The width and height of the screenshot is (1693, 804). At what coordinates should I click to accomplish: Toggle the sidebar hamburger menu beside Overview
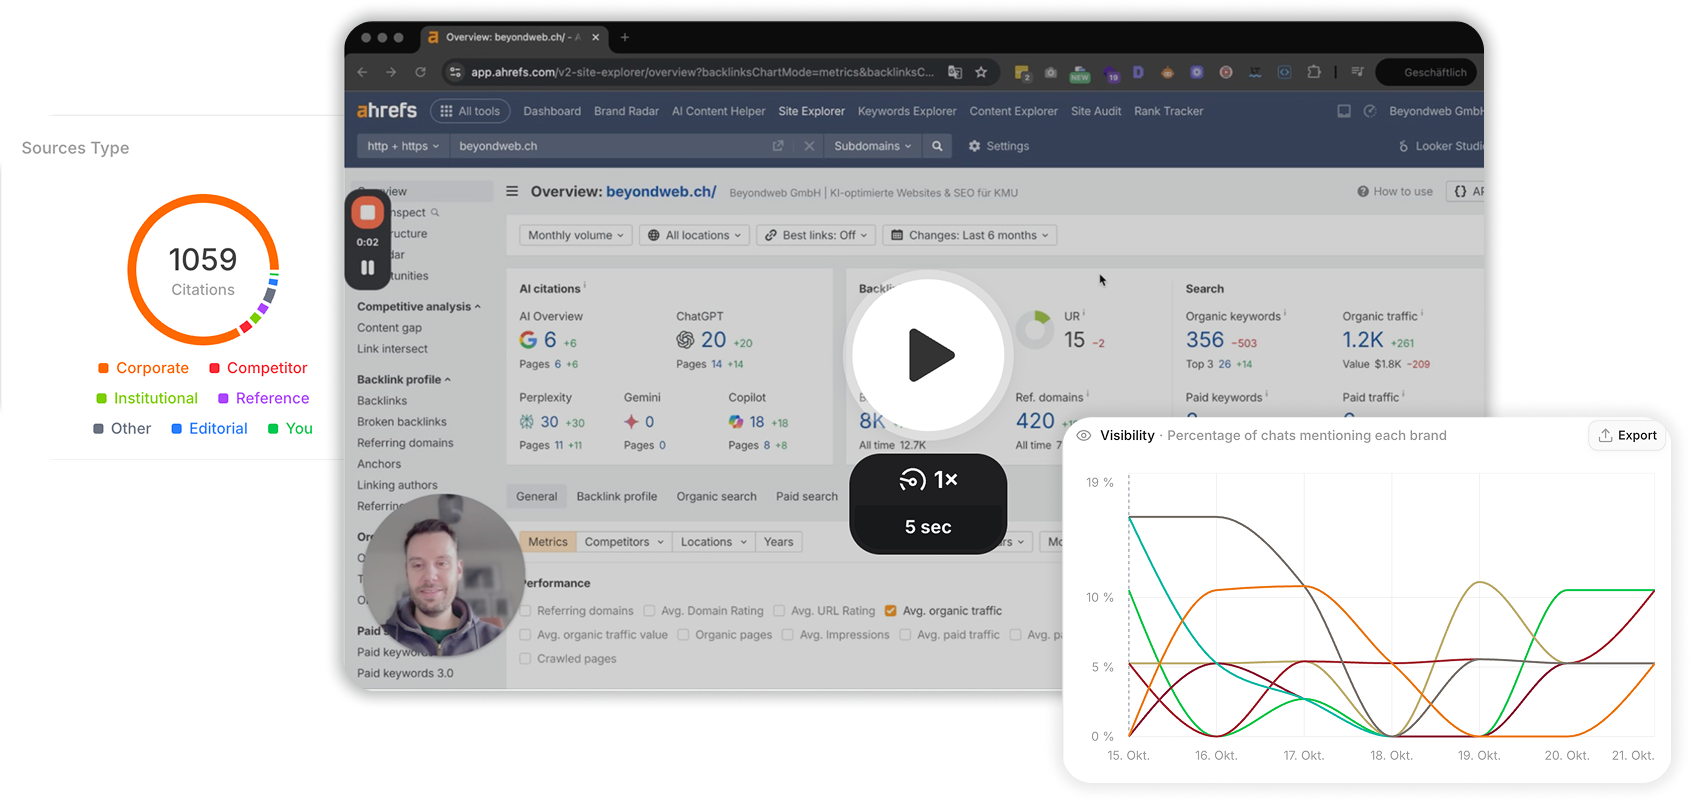coord(512,191)
